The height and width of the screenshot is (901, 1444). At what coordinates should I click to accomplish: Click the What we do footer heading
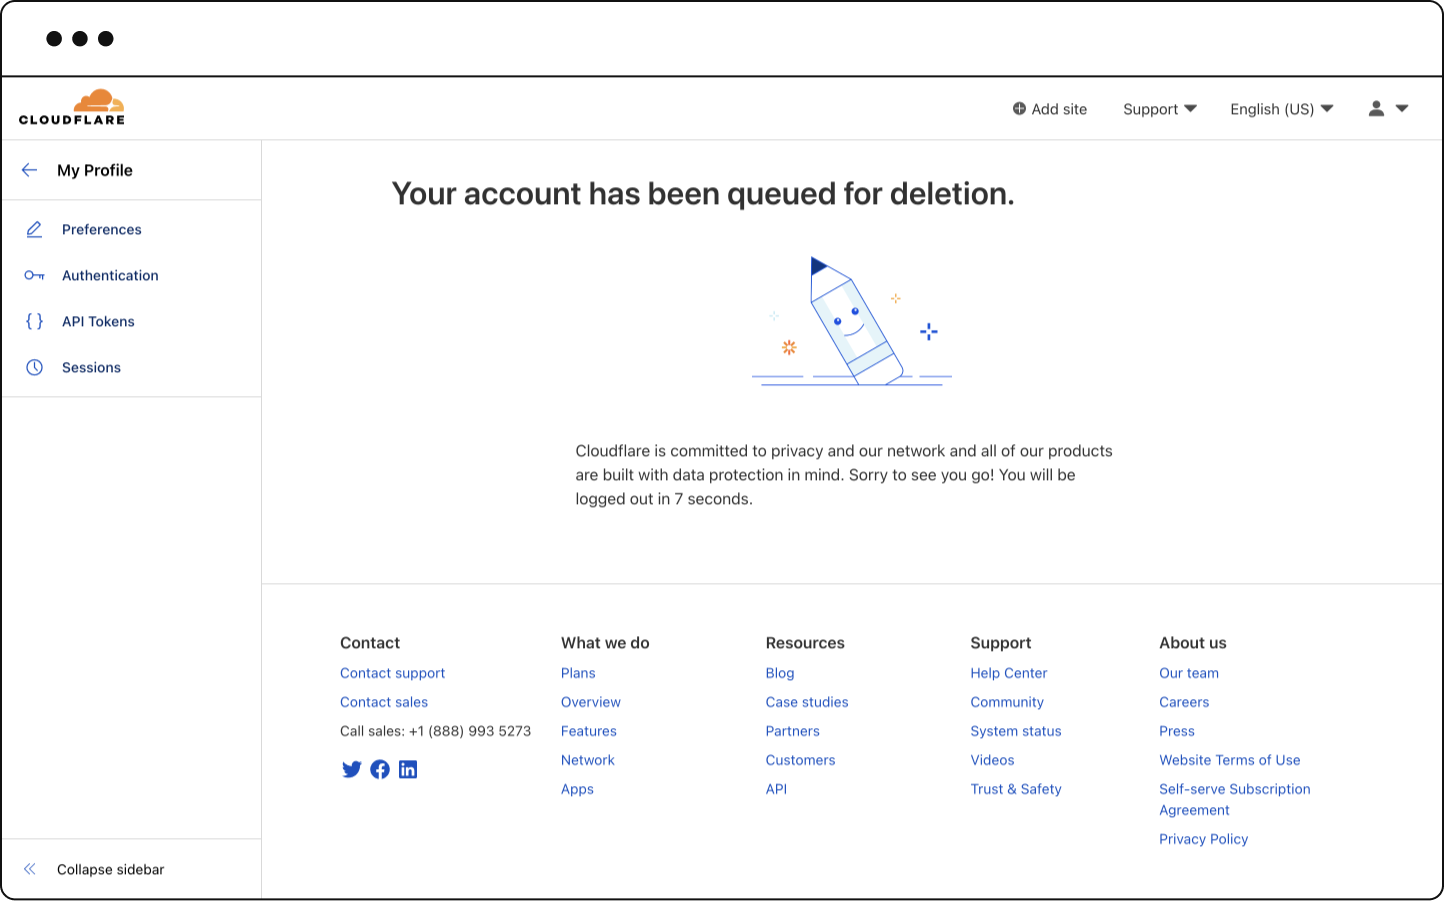pos(605,643)
